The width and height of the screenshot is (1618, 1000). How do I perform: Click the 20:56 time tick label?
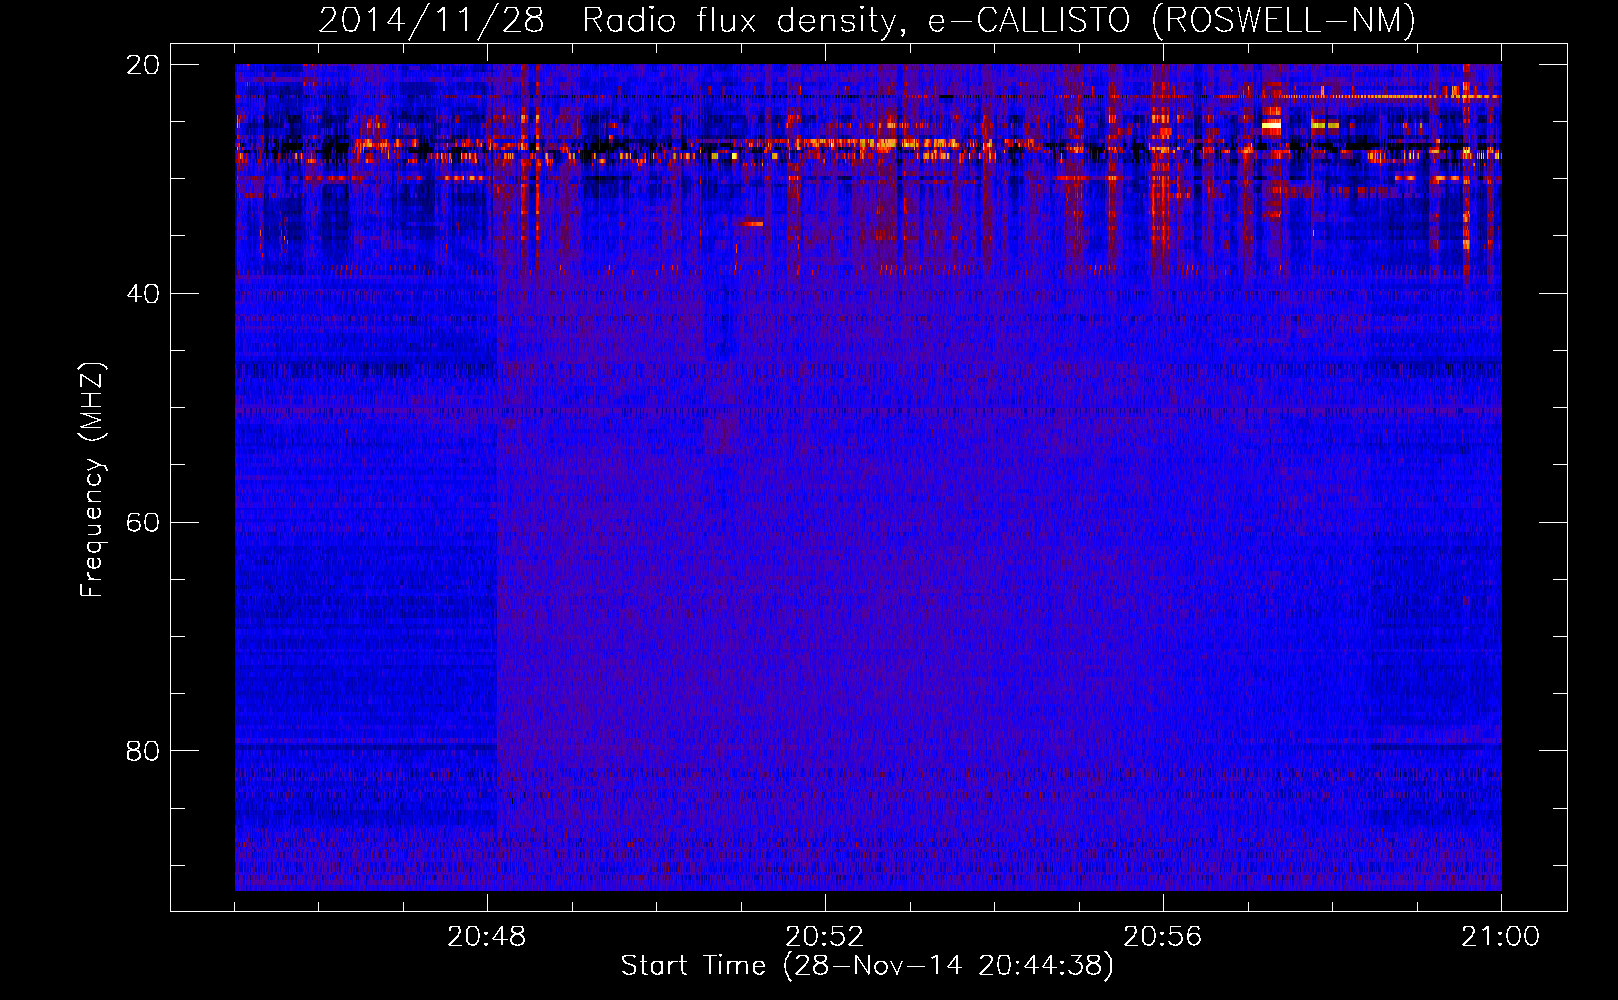pyautogui.click(x=1163, y=937)
